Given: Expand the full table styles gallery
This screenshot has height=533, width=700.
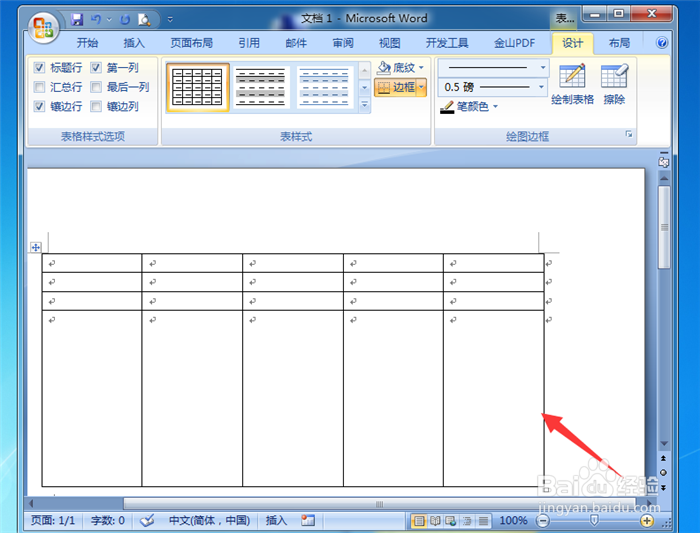Looking at the screenshot, I should 365,104.
